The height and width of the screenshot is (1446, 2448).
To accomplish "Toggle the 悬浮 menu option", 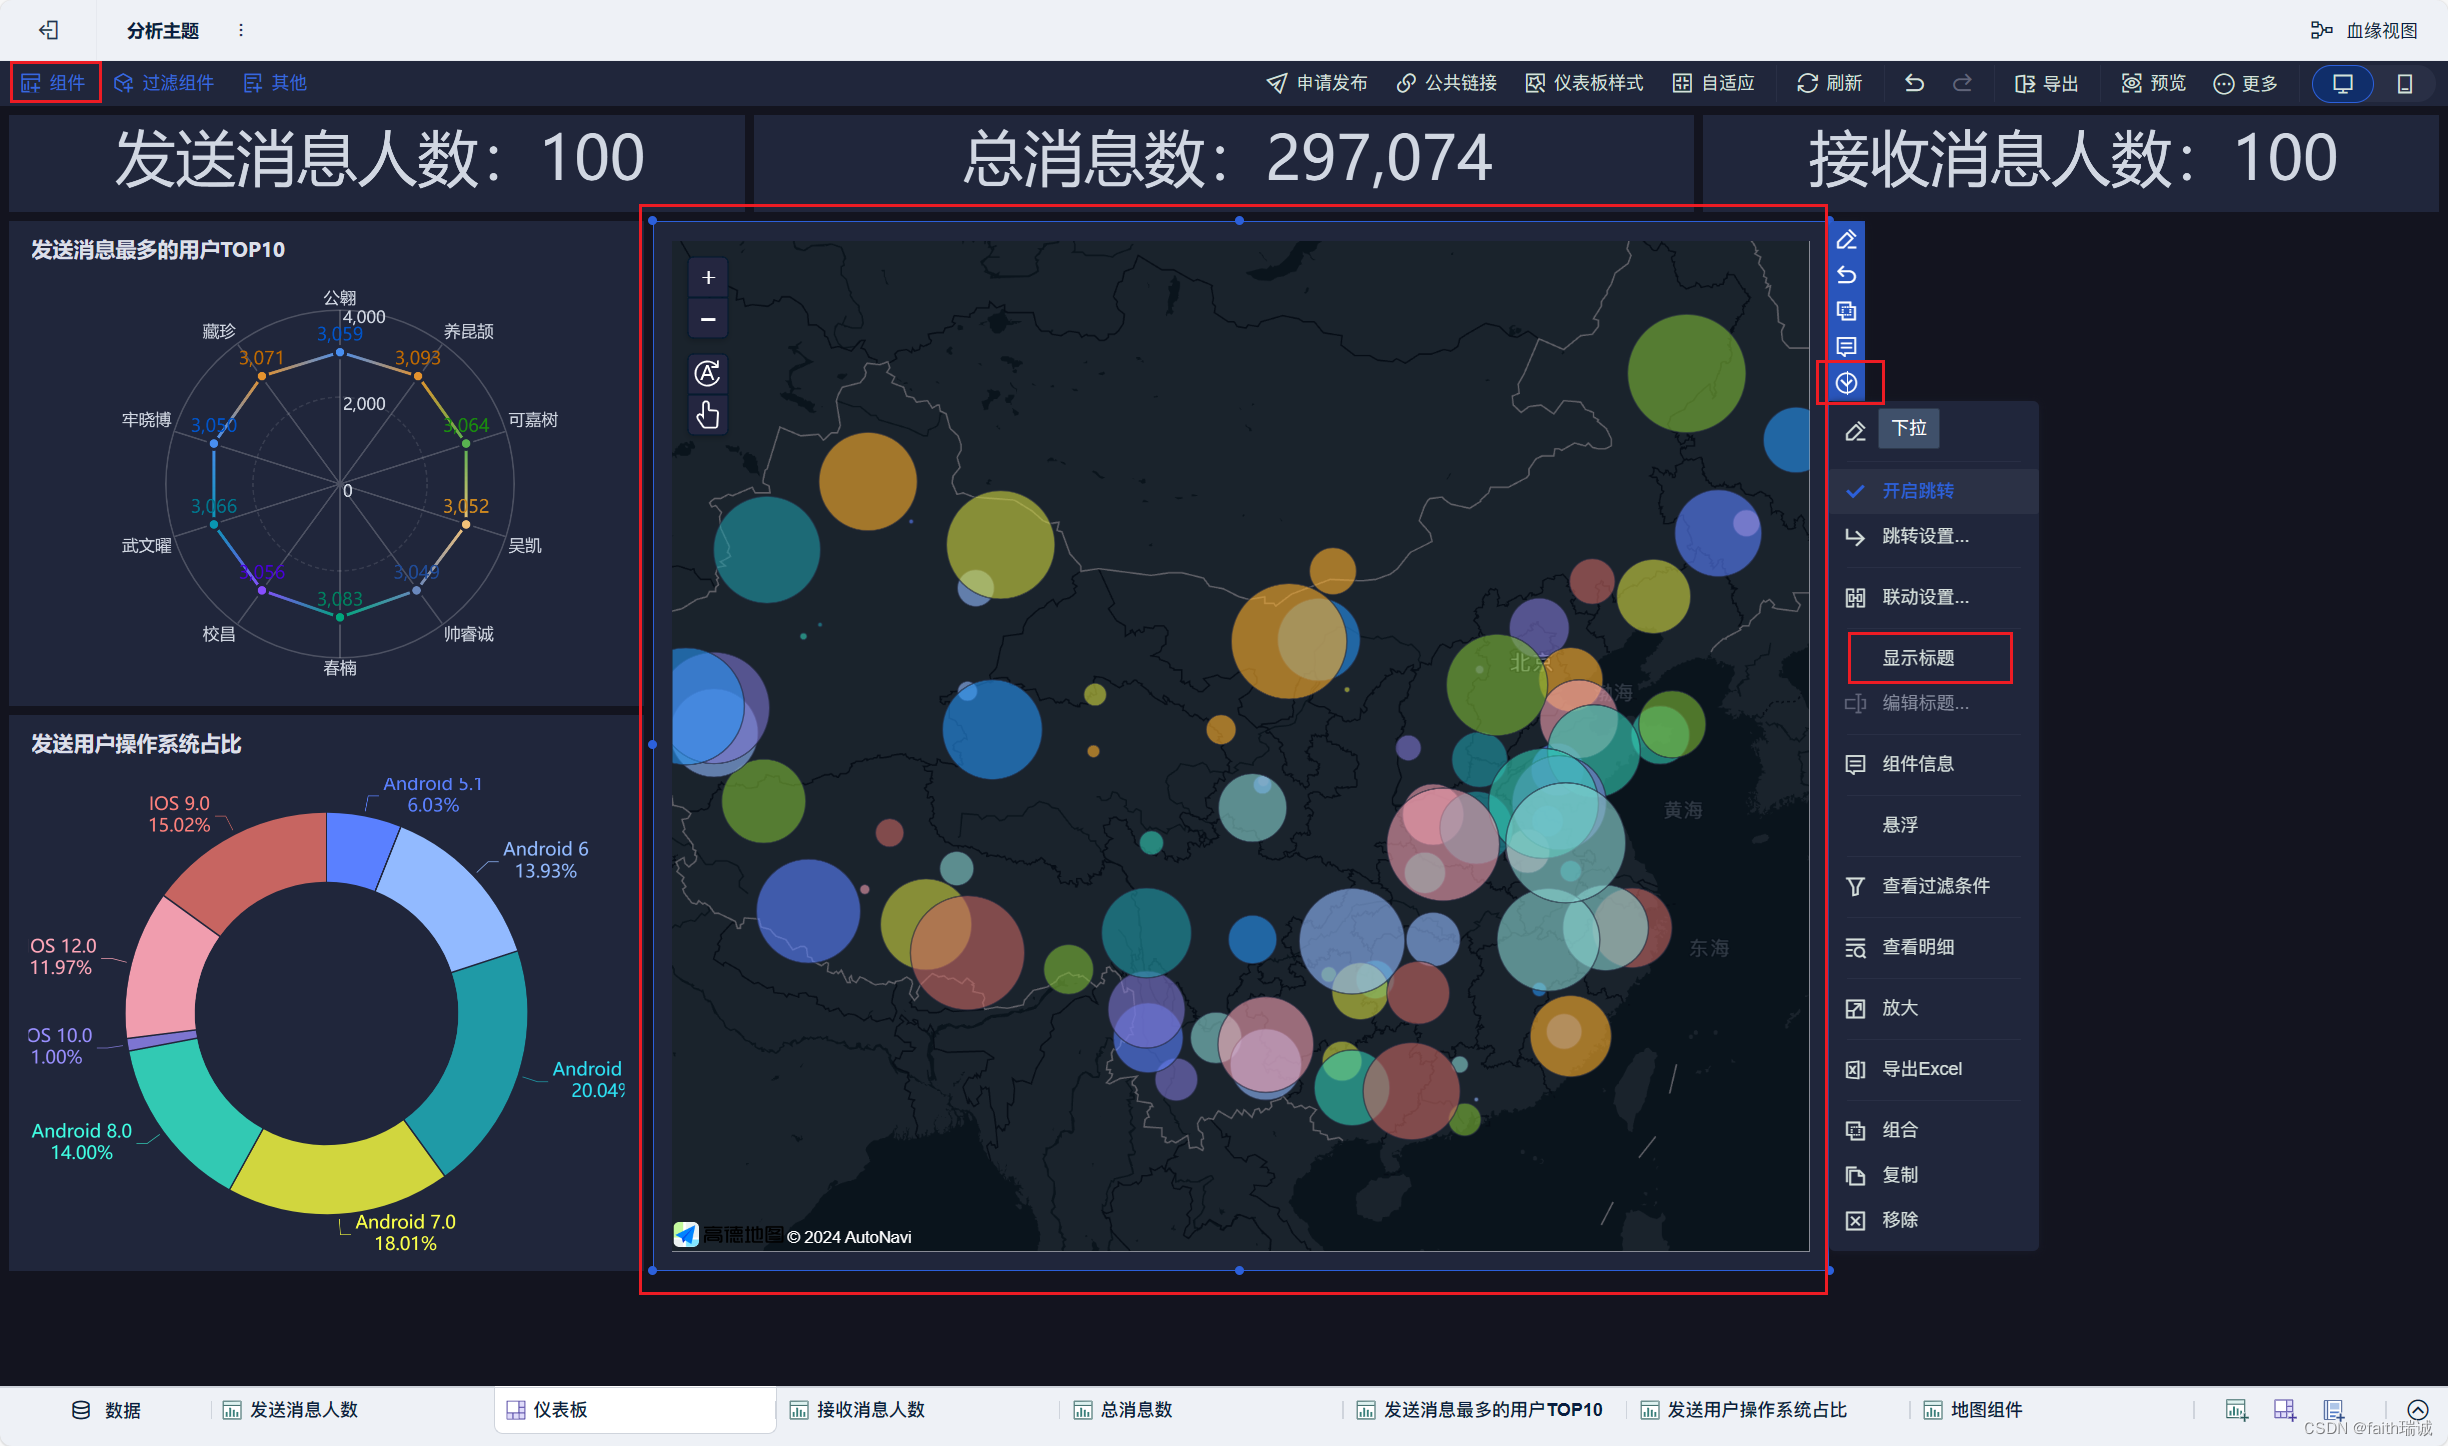I will coord(1899,825).
